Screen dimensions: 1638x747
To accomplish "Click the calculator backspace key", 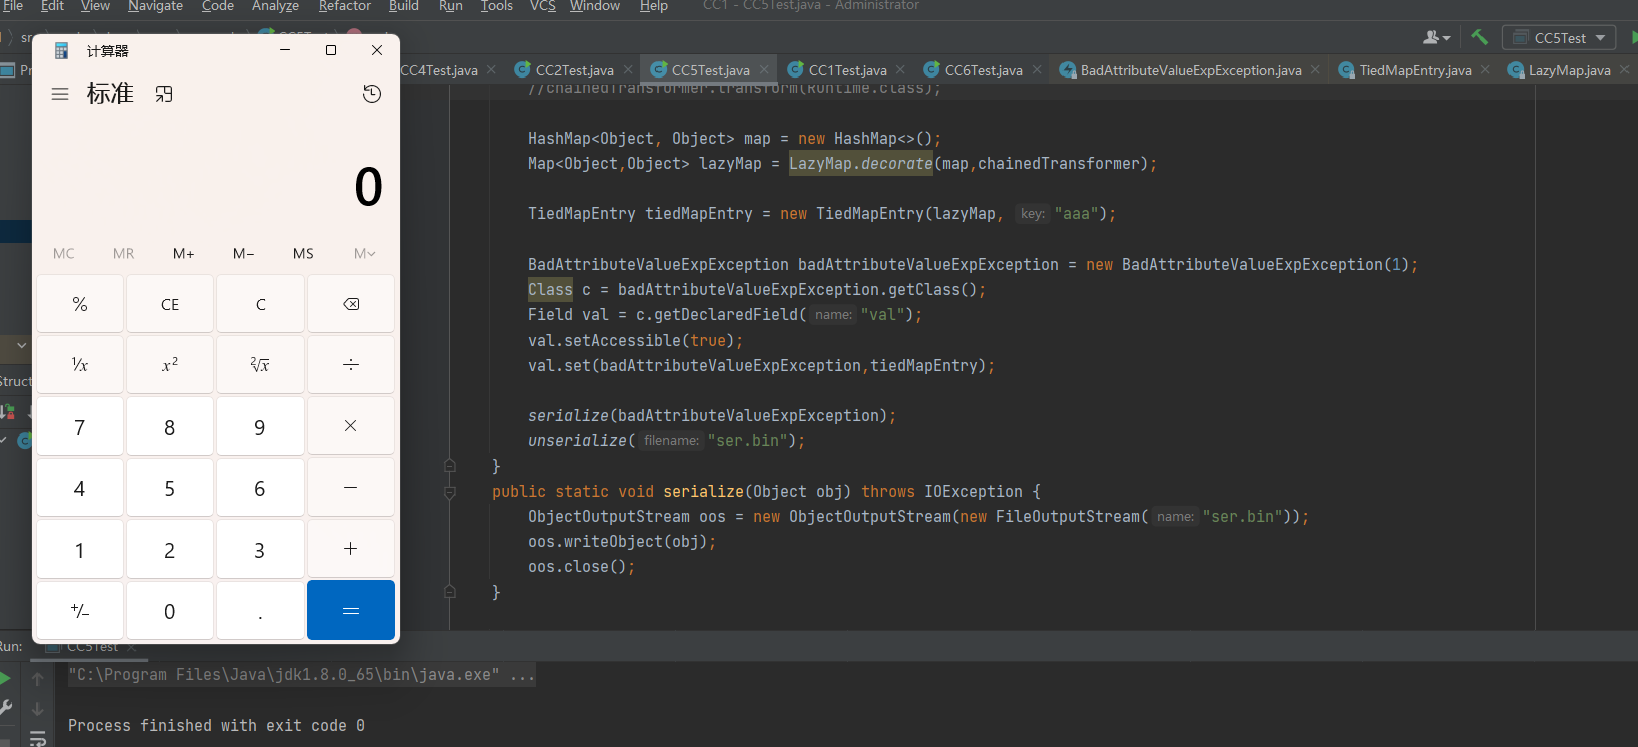I will (x=351, y=304).
